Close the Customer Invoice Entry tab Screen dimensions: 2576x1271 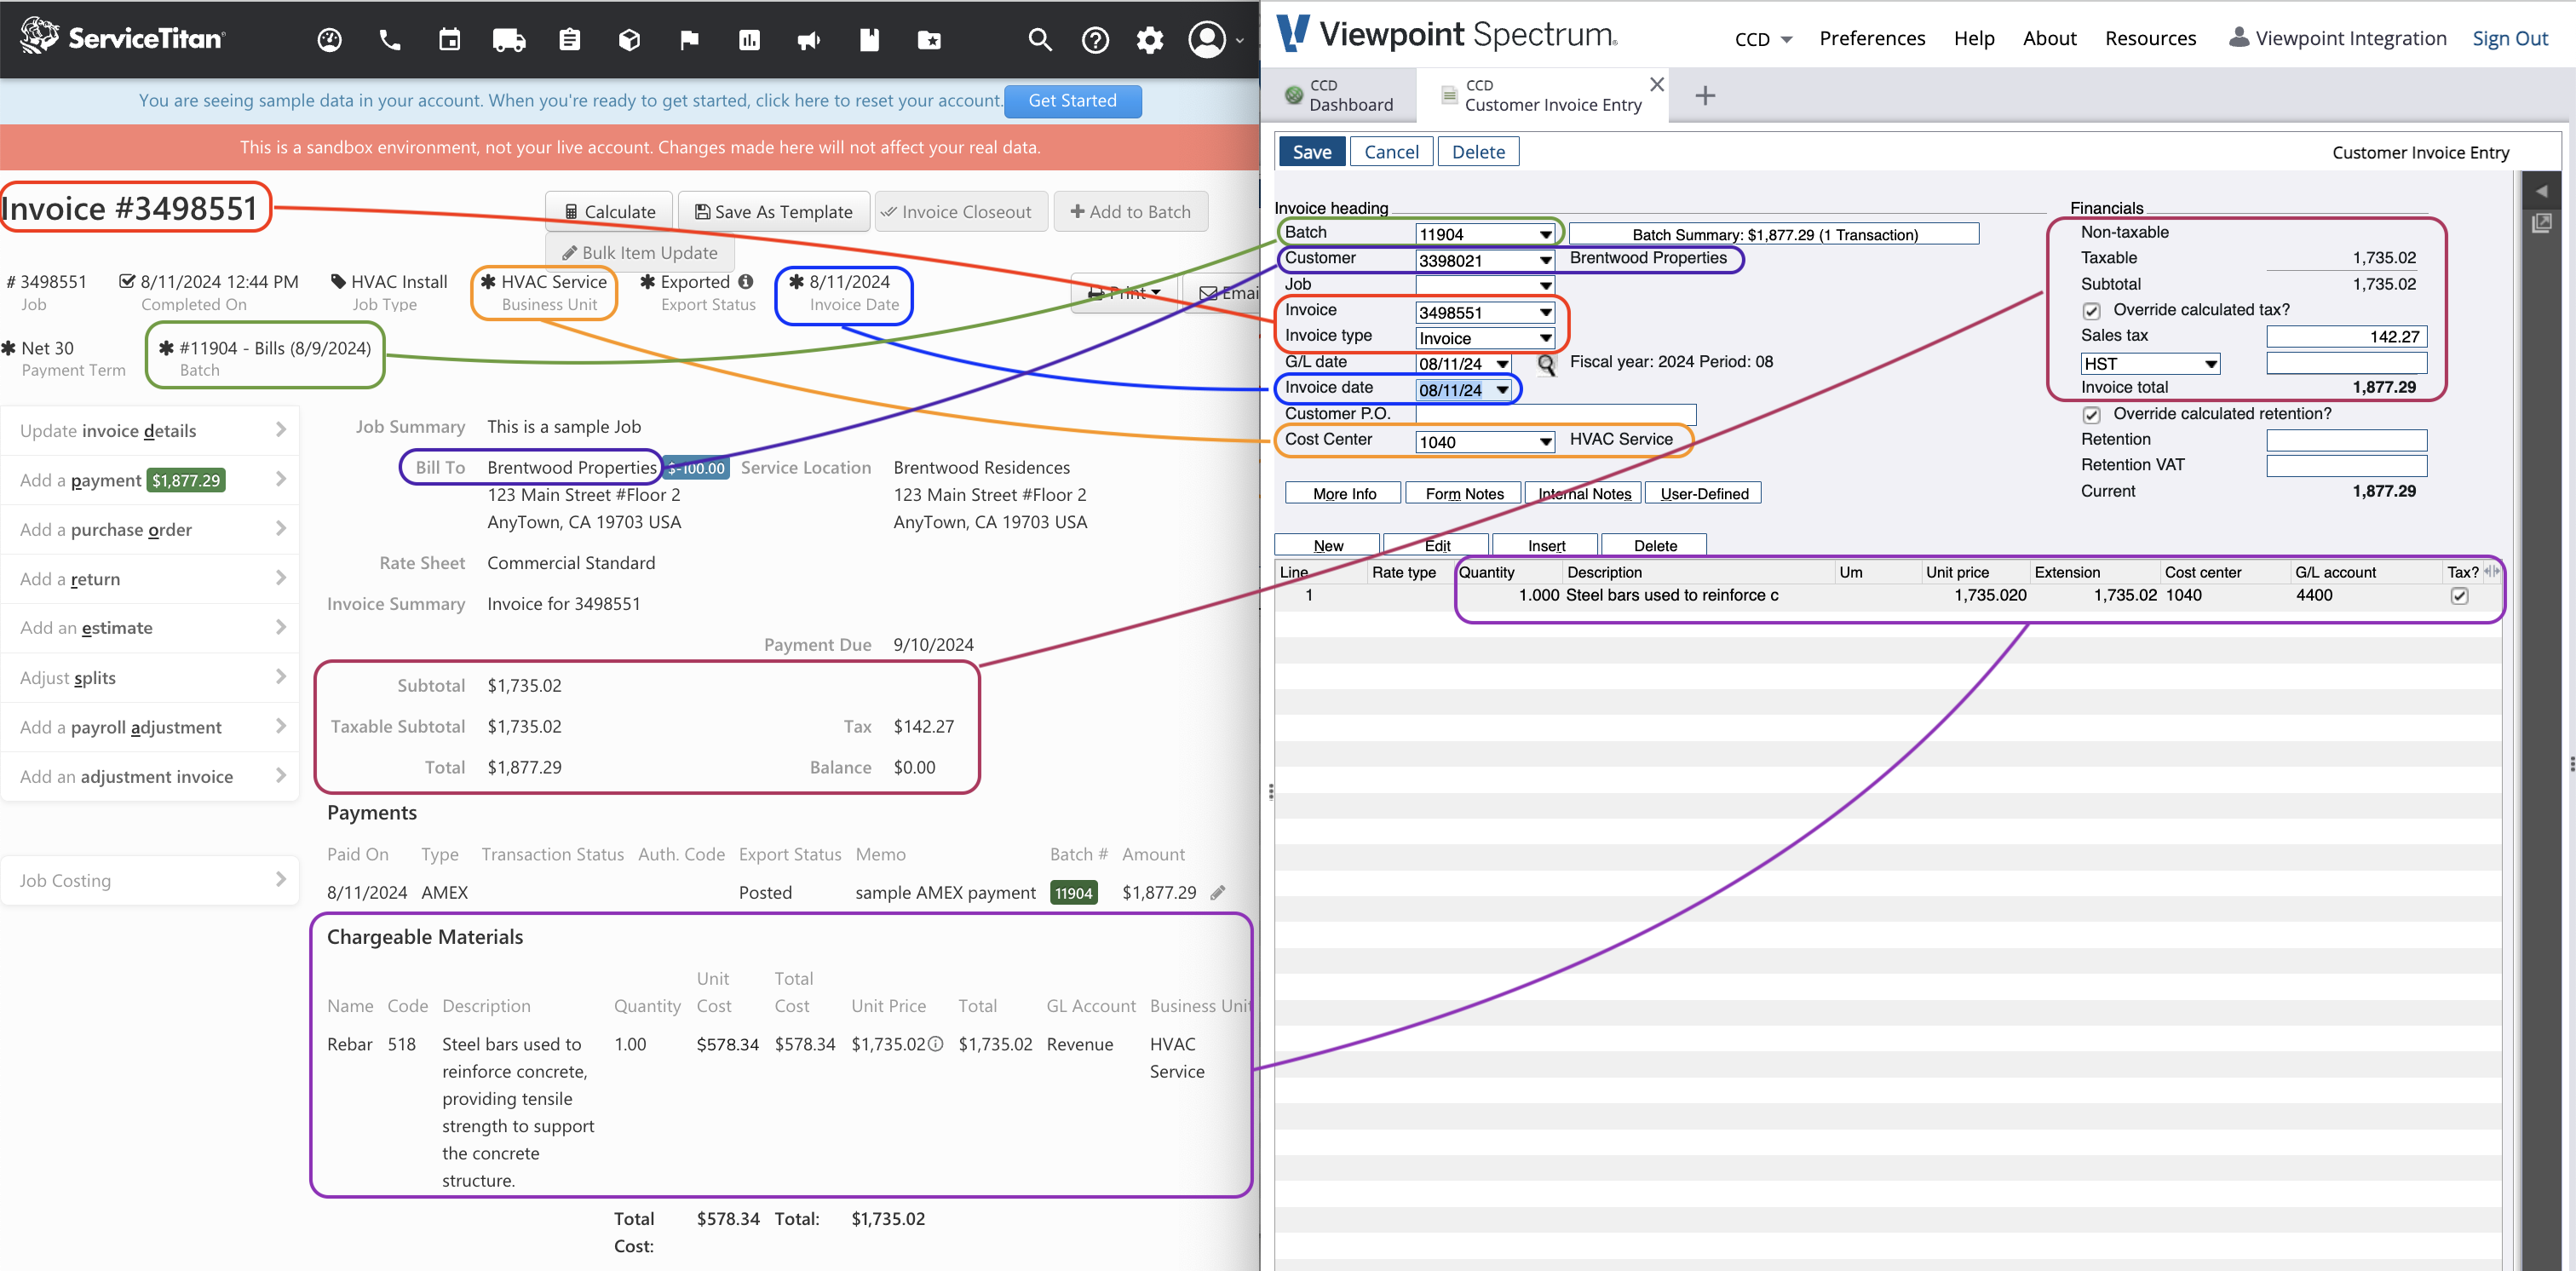click(x=1657, y=84)
